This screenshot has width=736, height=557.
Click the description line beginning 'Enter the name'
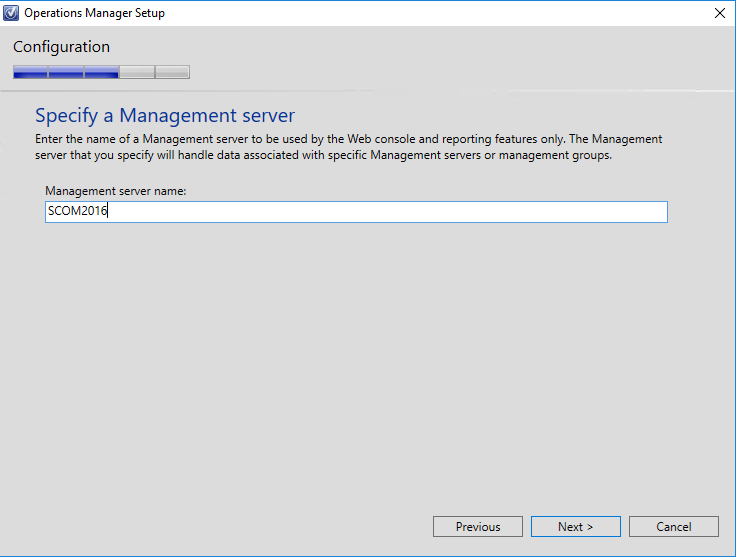[349, 139]
